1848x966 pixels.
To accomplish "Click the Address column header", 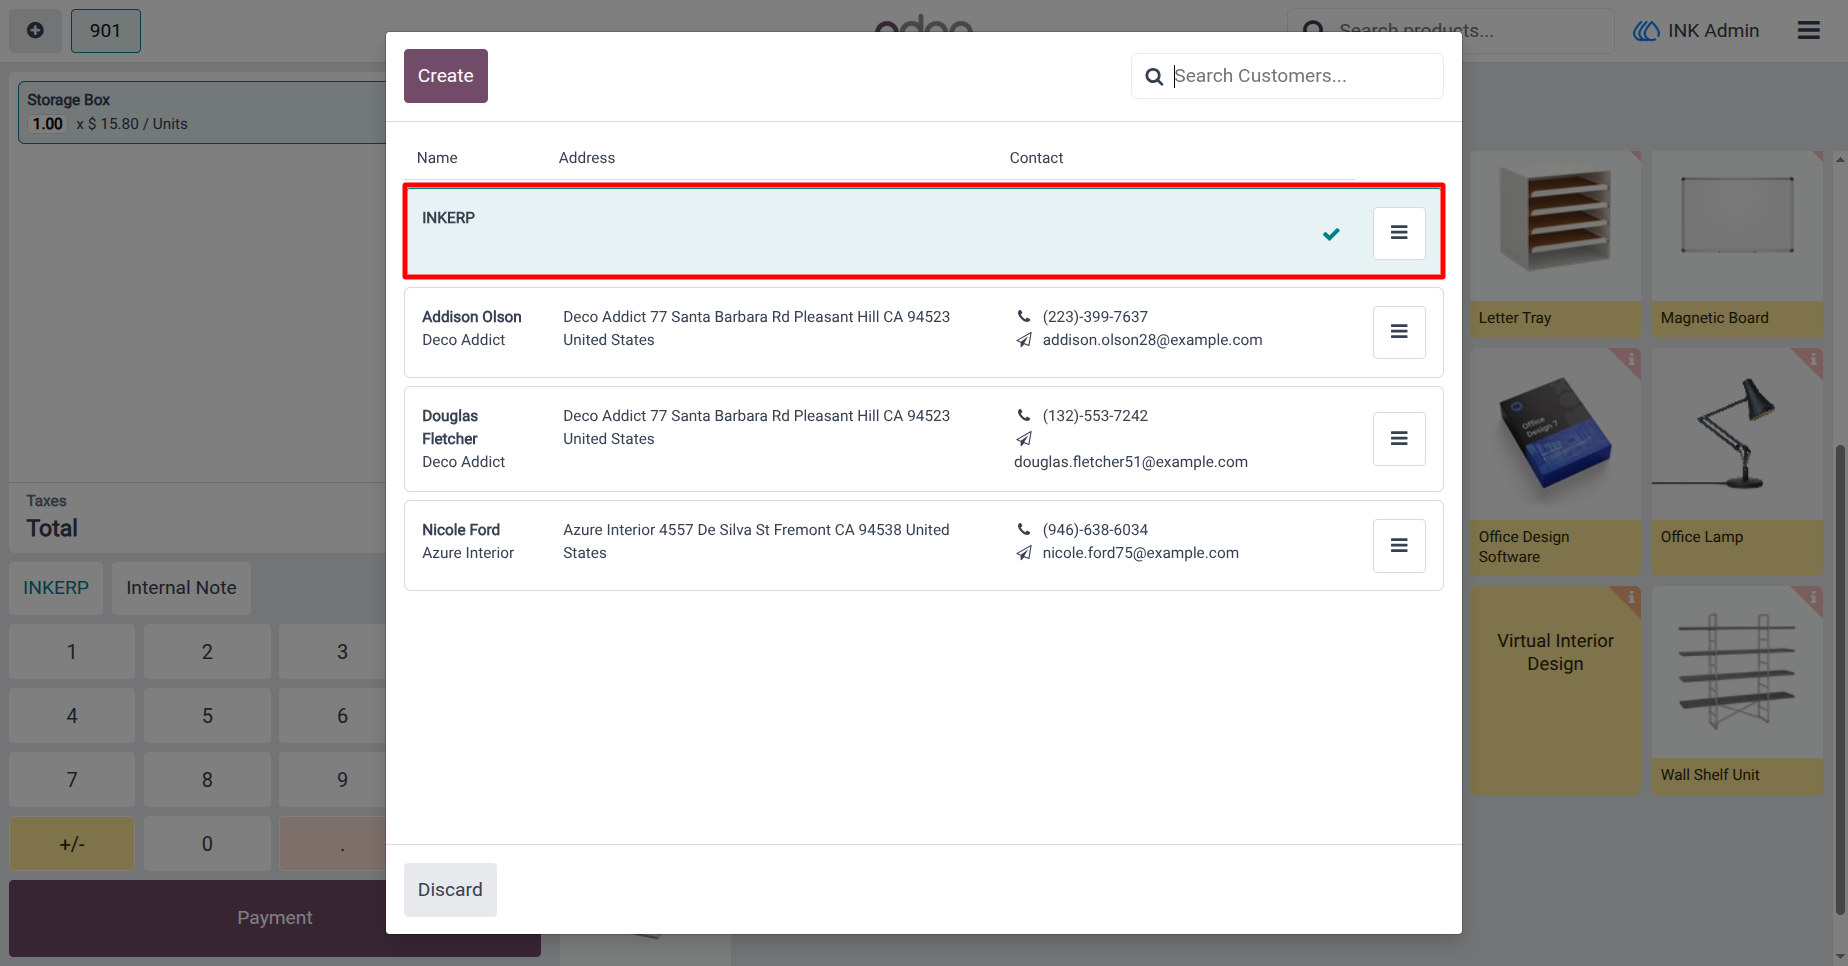I will (587, 158).
